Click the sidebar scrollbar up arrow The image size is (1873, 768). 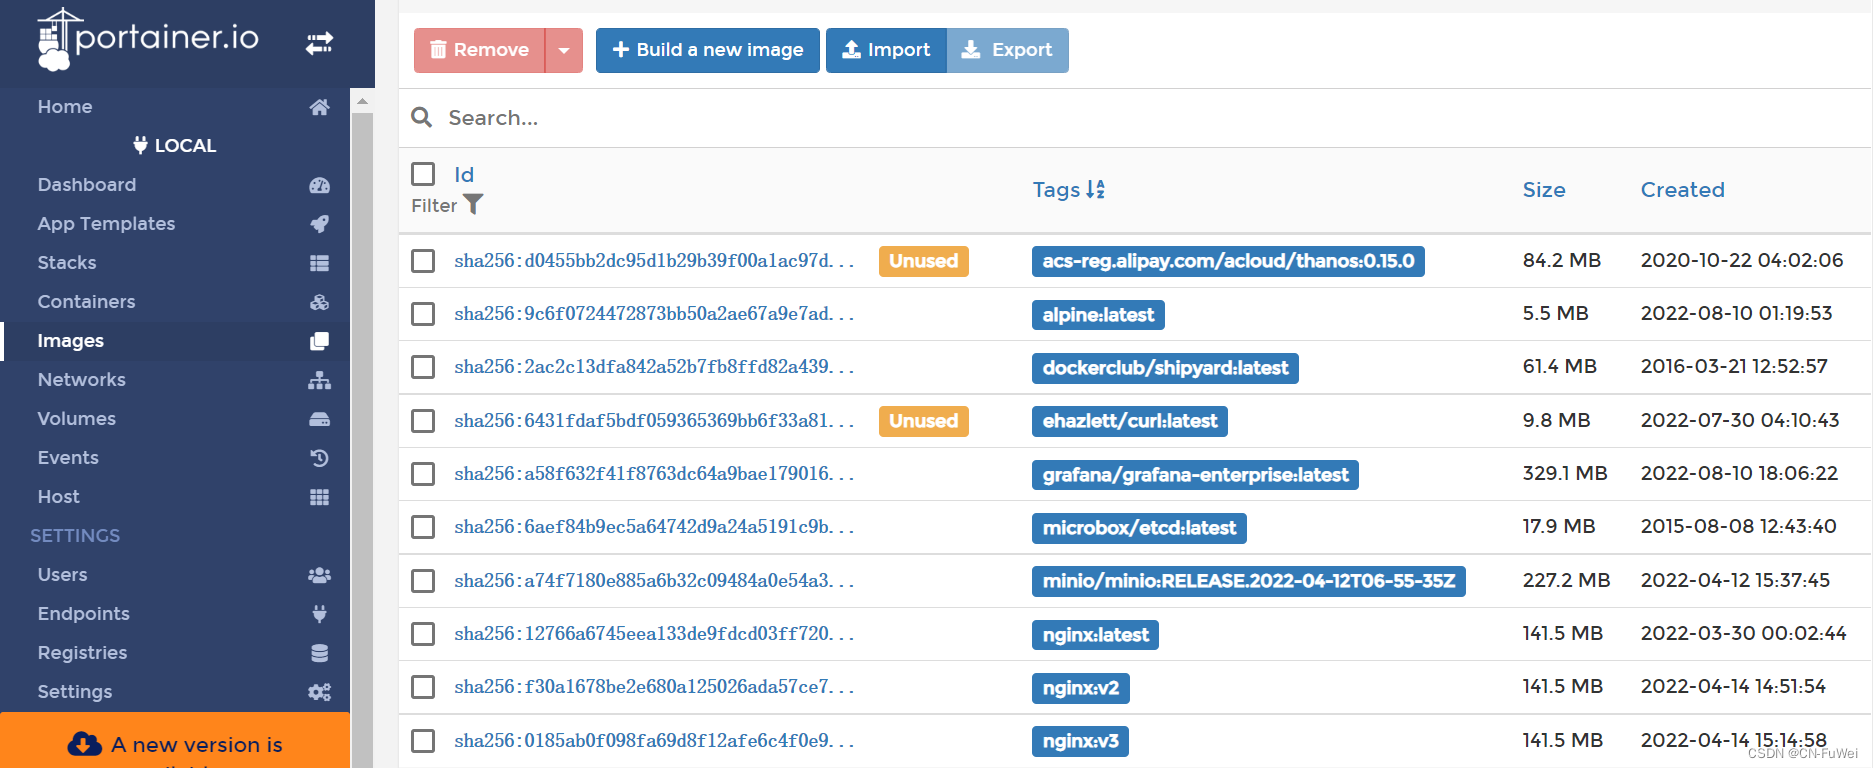pyautogui.click(x=362, y=101)
